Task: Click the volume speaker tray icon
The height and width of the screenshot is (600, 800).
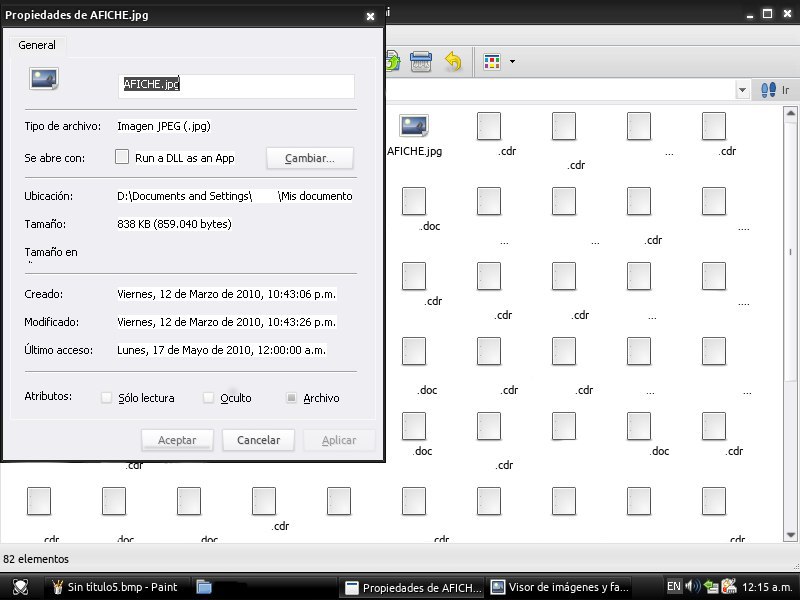Action: coord(692,587)
